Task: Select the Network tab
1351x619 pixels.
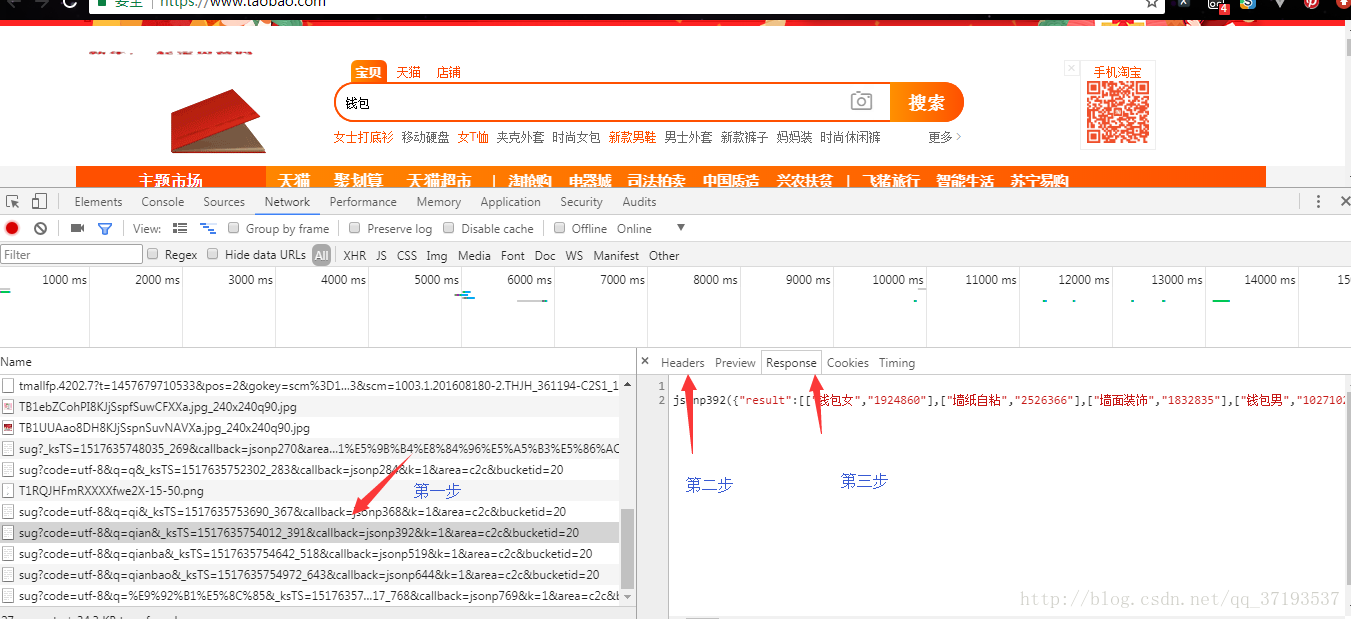Action: (x=287, y=201)
